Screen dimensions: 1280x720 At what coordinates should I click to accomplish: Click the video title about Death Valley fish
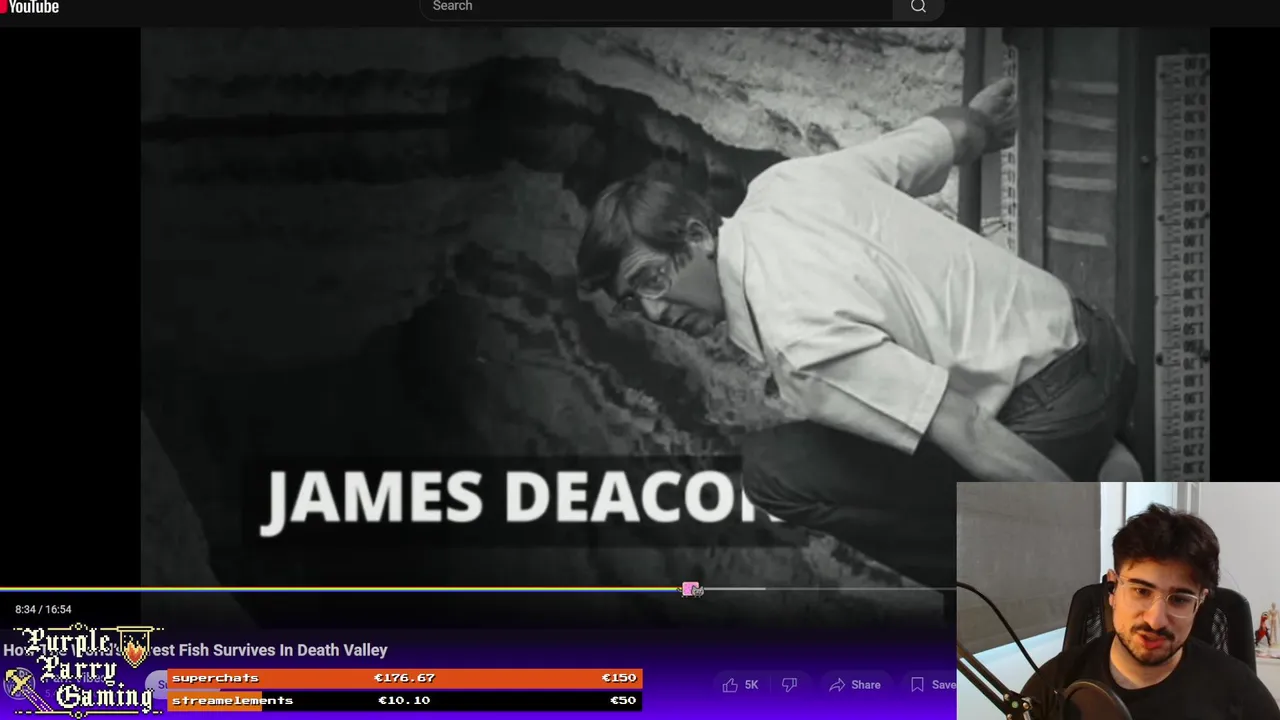195,650
